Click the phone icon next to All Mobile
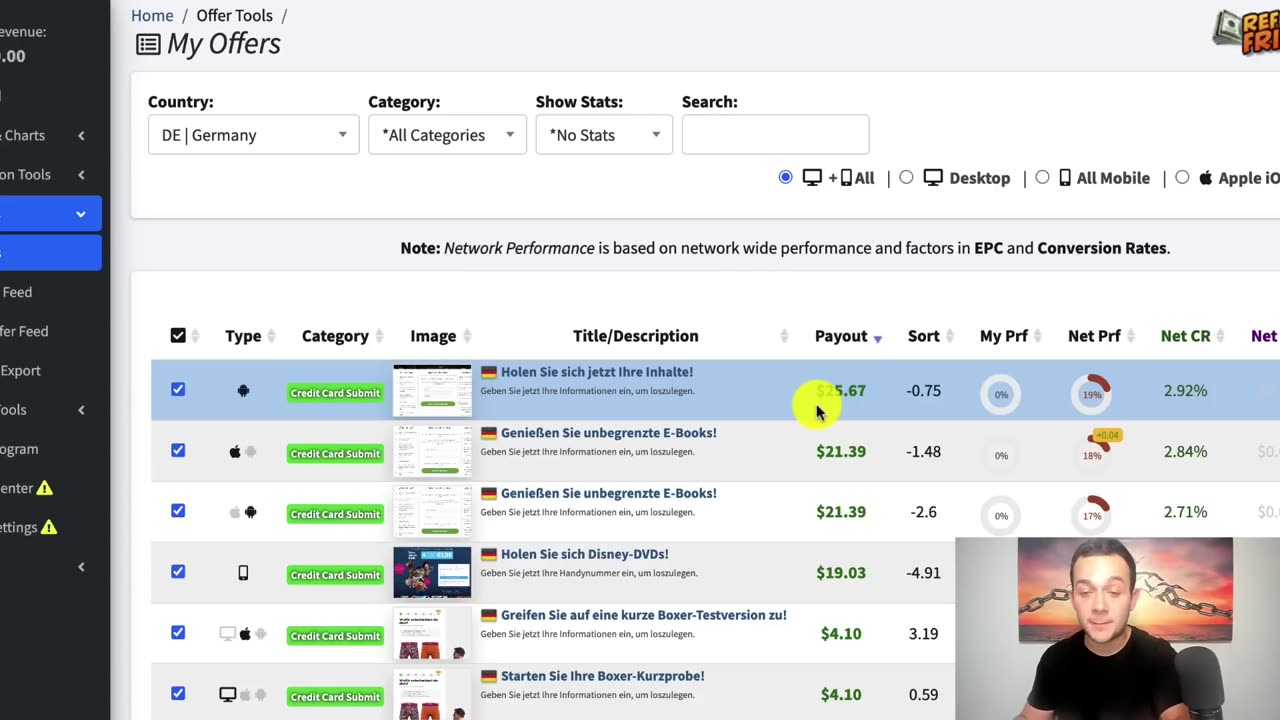This screenshot has height=720, width=1280. click(x=1065, y=178)
